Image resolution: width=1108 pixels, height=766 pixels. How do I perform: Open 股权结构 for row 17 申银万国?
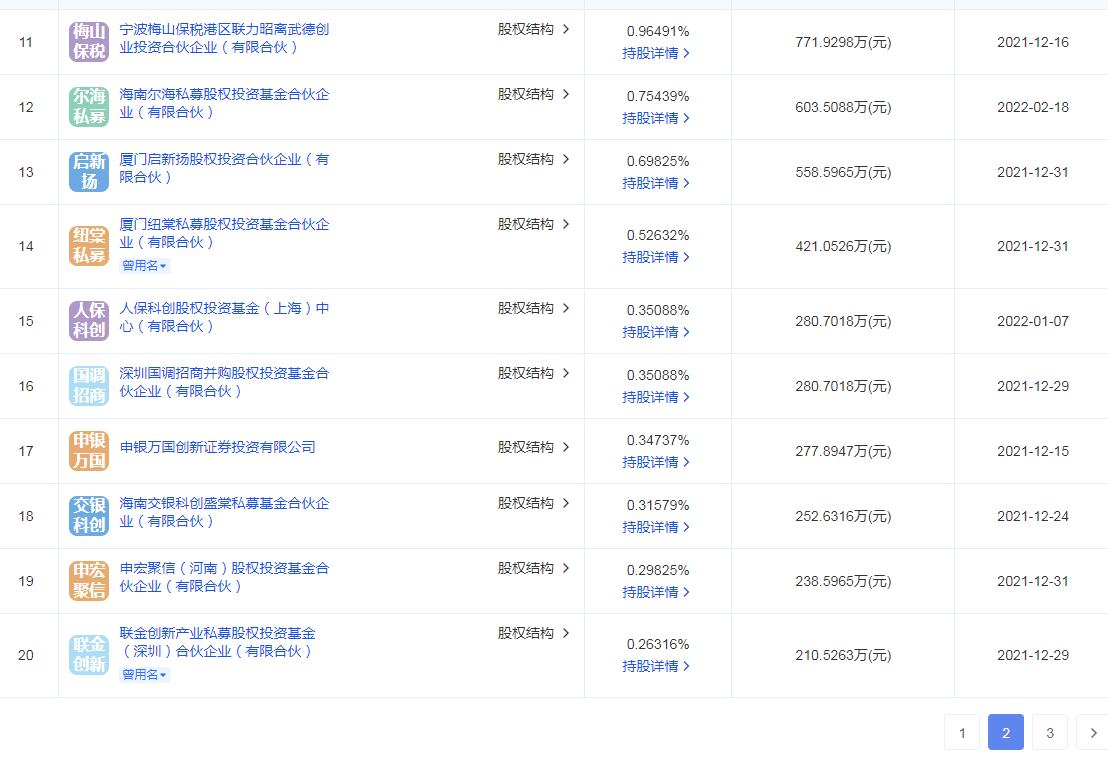coord(533,447)
